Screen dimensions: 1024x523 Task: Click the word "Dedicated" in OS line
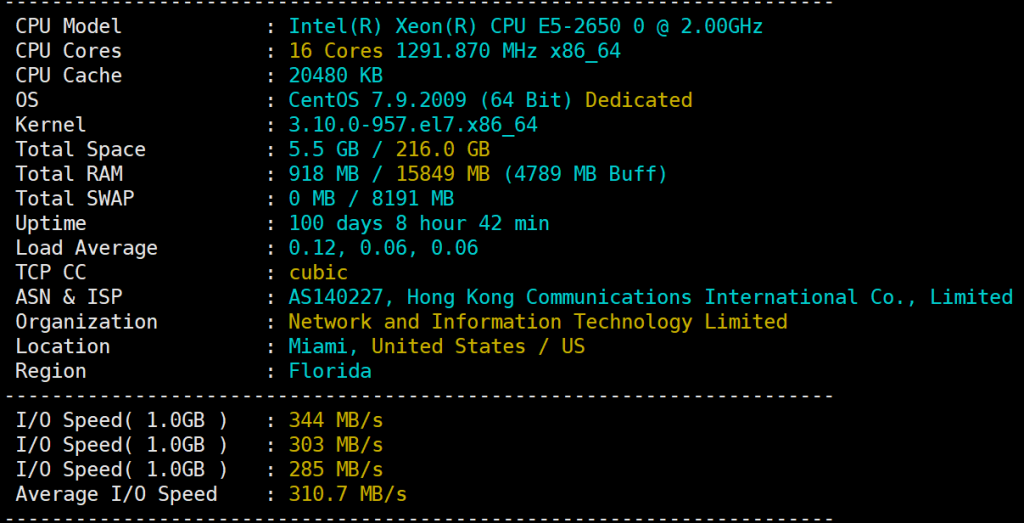(638, 100)
